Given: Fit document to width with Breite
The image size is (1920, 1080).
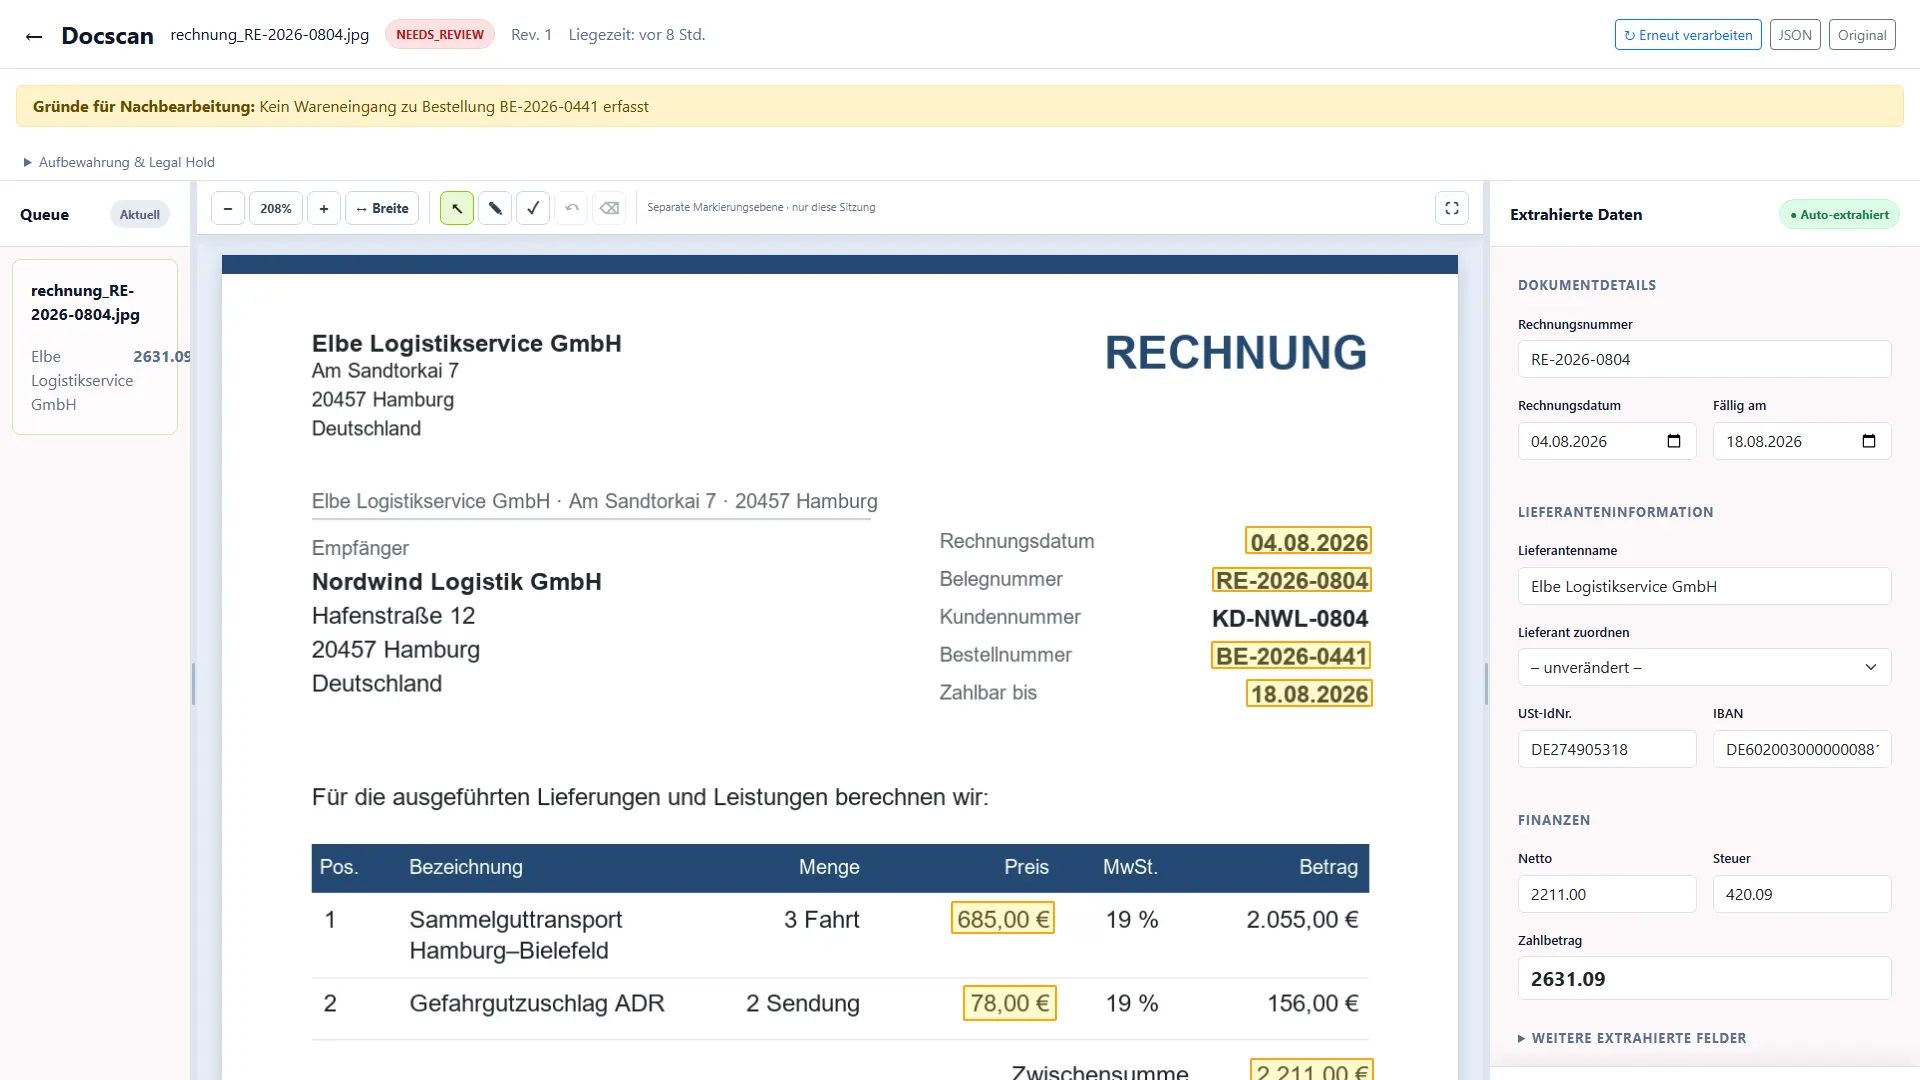Looking at the screenshot, I should coord(382,208).
